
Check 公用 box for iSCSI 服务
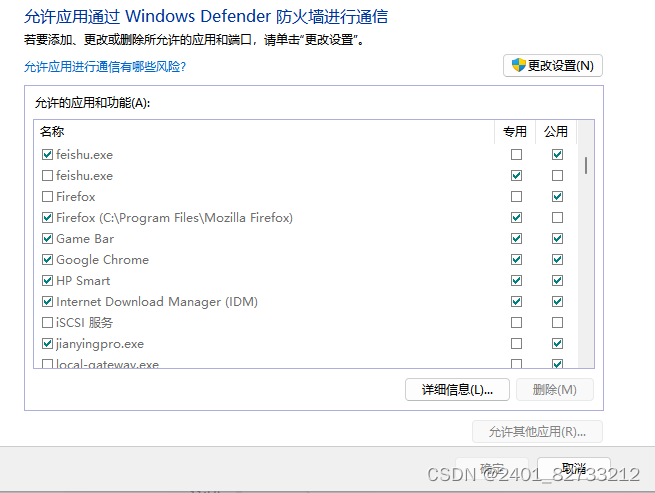click(557, 323)
